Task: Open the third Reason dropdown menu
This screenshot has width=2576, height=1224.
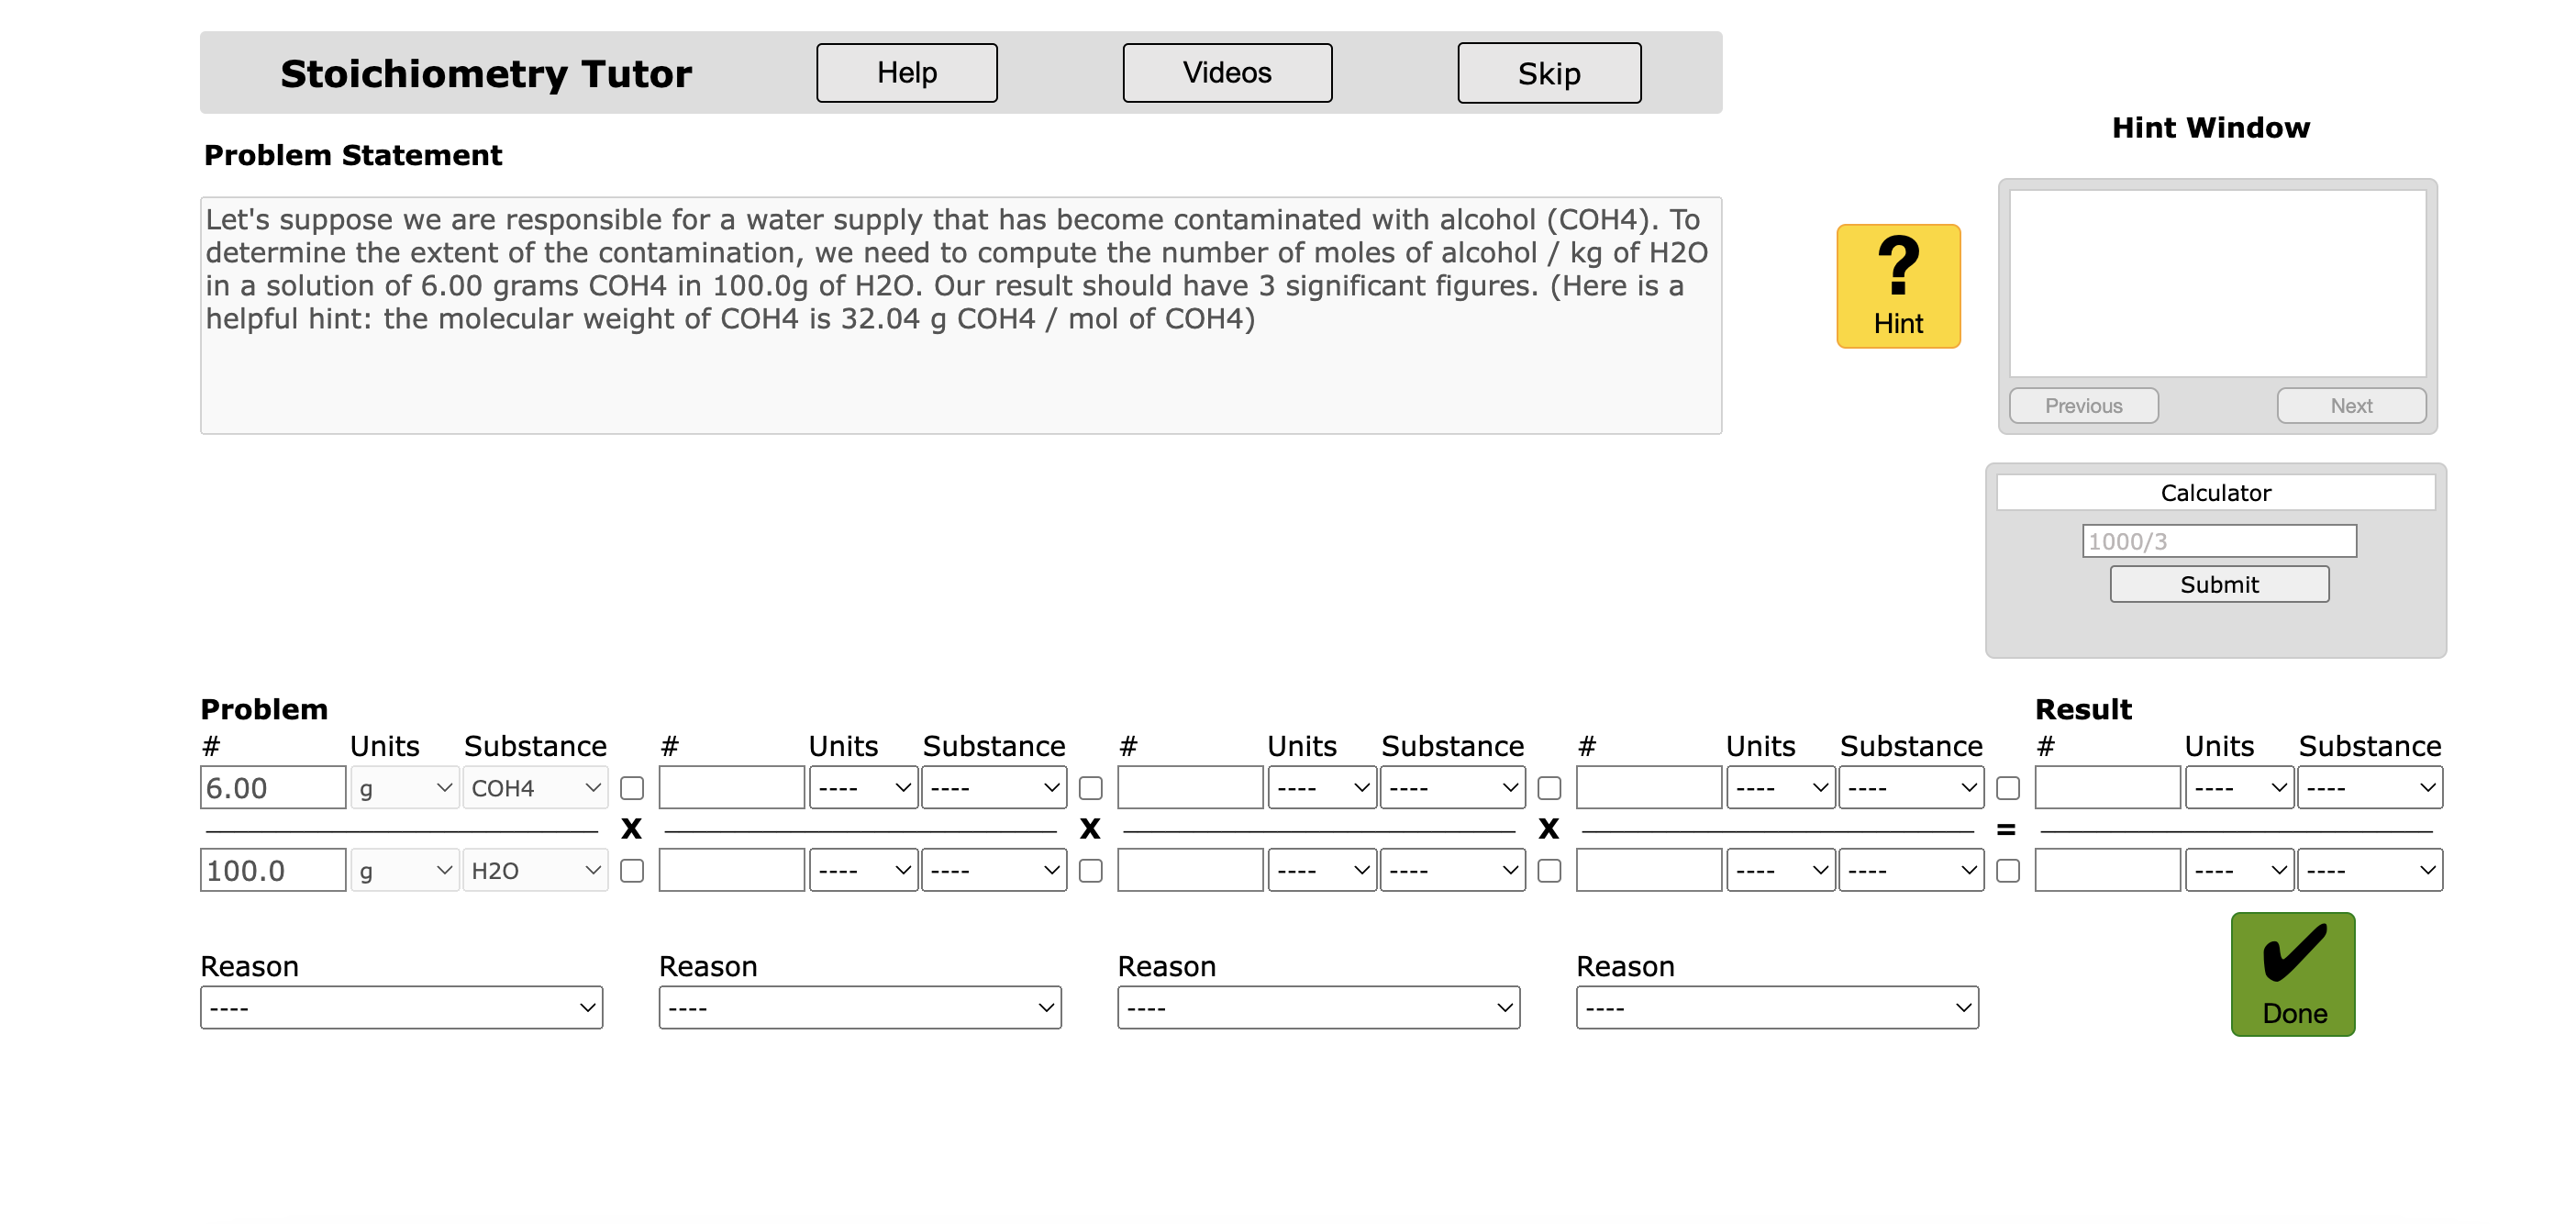Action: (x=1309, y=1006)
